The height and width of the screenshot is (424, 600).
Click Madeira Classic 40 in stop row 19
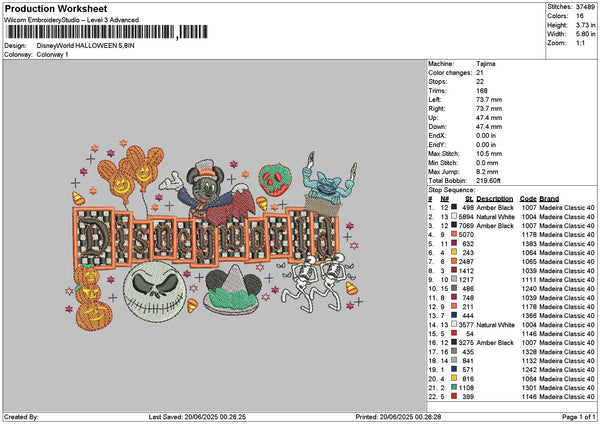click(567, 369)
